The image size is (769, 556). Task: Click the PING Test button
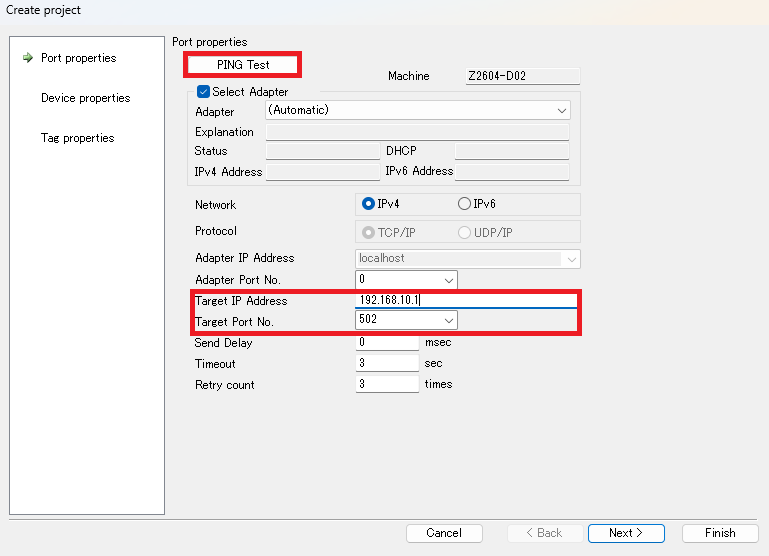(x=243, y=65)
